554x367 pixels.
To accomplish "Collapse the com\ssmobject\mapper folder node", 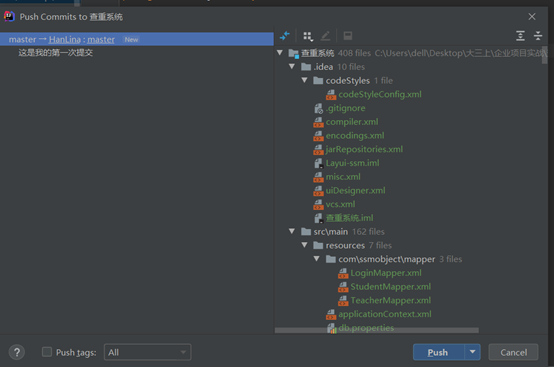I will tap(317, 259).
